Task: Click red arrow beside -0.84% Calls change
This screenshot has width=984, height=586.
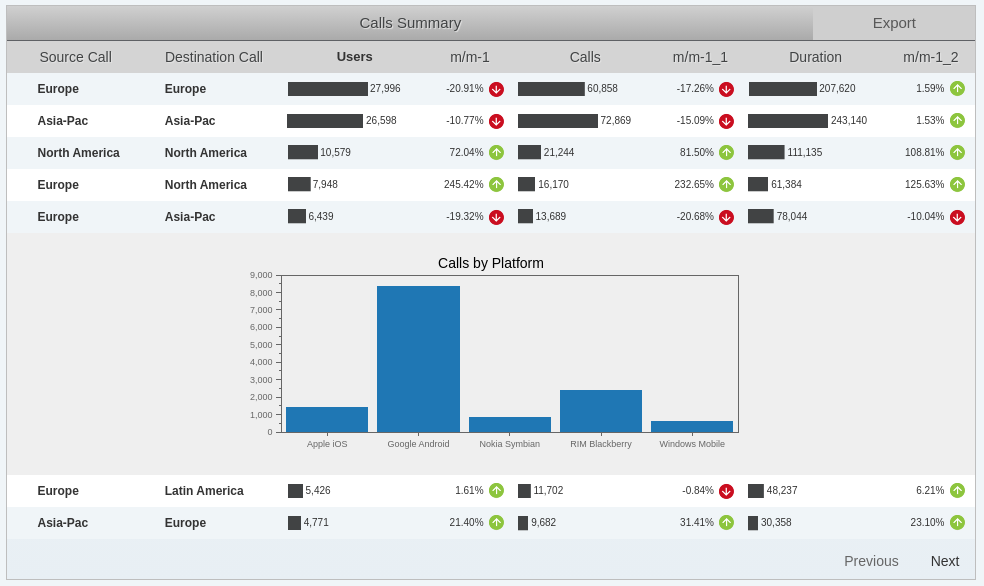Action: point(726,491)
